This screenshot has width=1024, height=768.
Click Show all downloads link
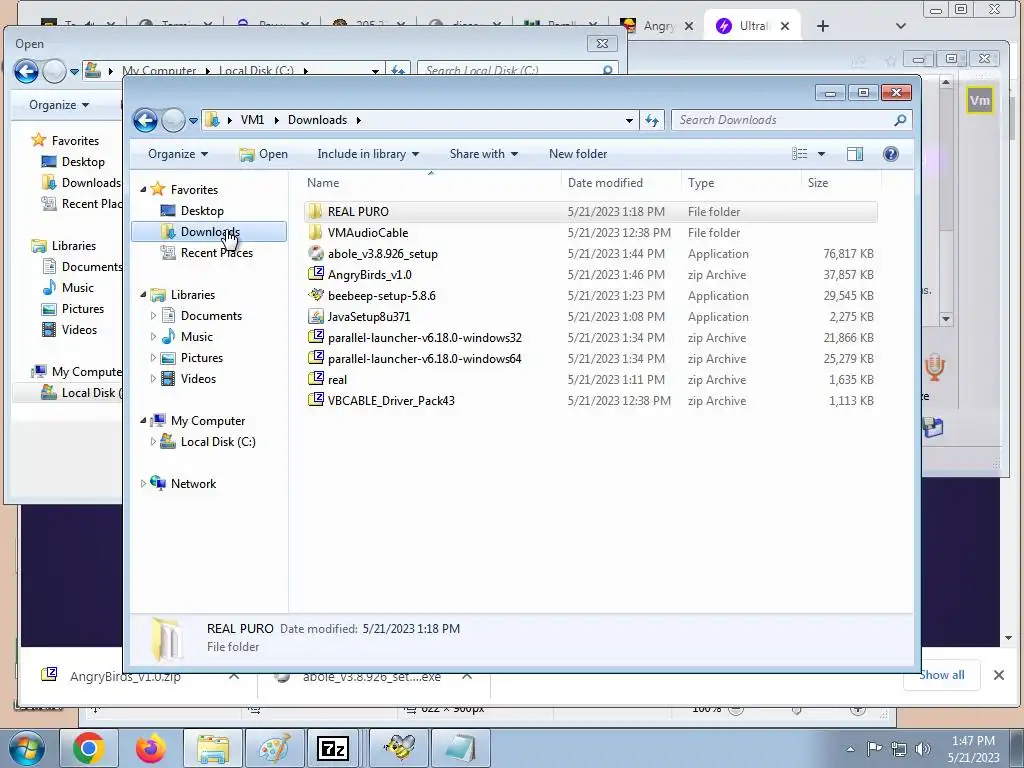942,675
